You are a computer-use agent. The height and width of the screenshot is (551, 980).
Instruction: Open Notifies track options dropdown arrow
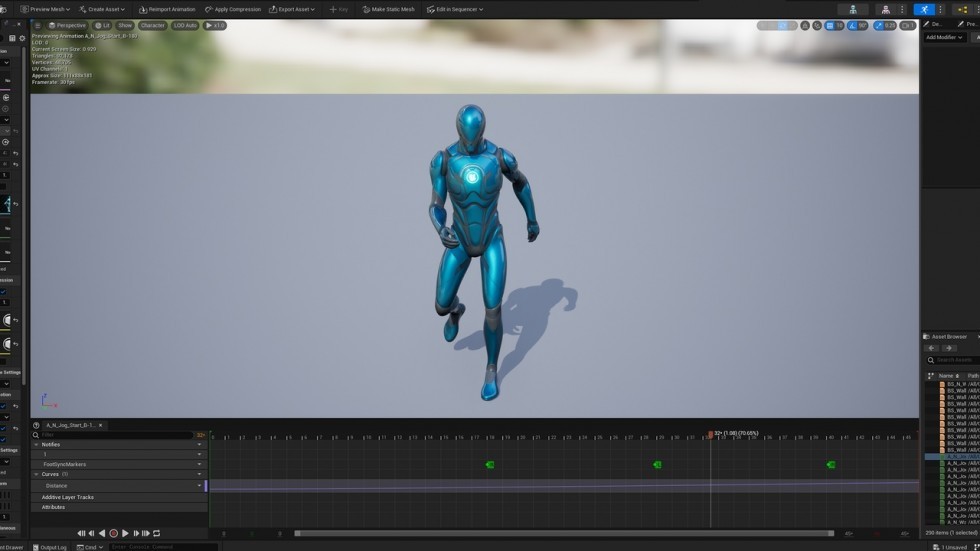point(199,445)
